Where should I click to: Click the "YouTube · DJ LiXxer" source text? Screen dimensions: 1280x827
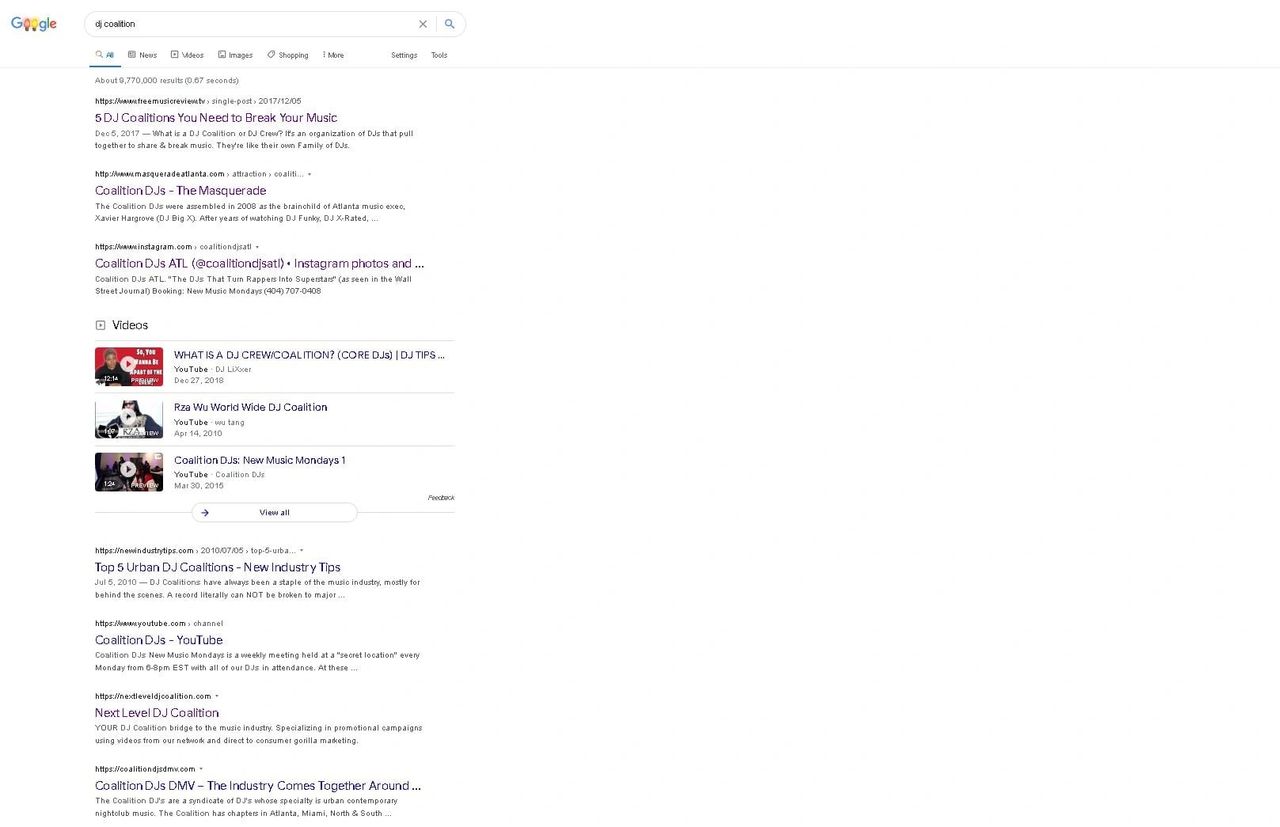pos(213,370)
